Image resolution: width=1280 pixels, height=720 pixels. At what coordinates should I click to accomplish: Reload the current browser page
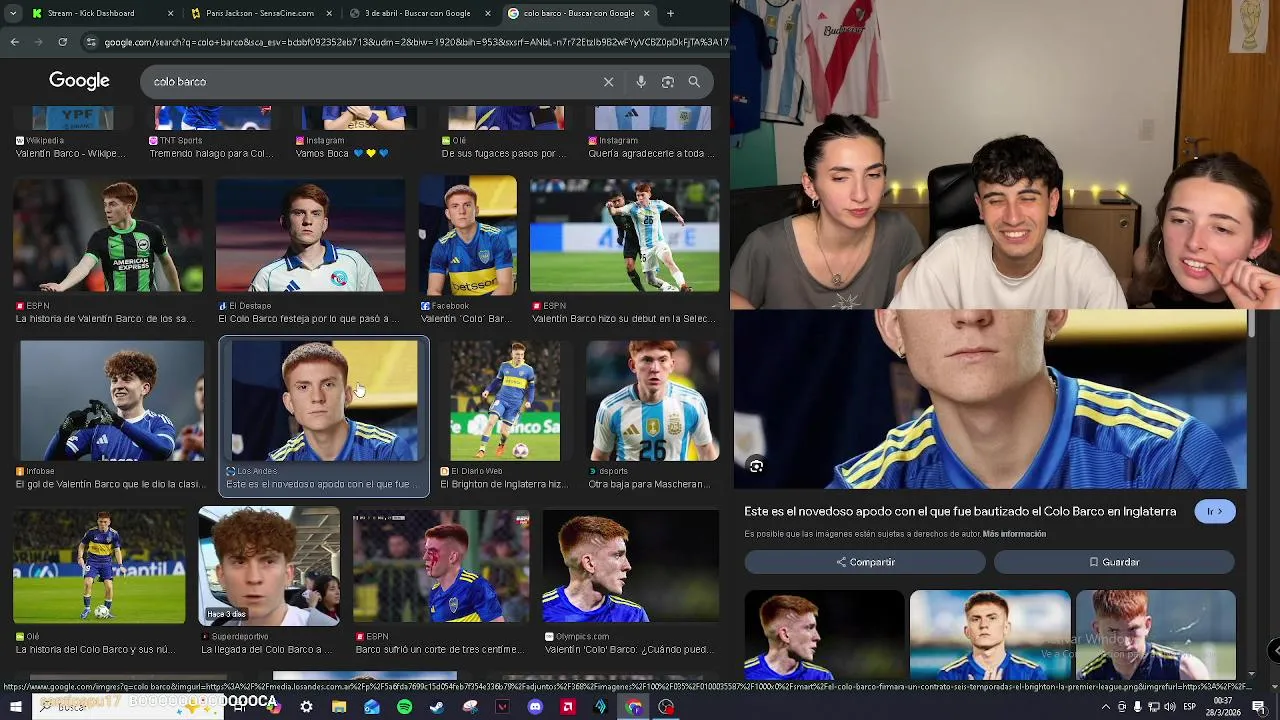pyautogui.click(x=62, y=42)
